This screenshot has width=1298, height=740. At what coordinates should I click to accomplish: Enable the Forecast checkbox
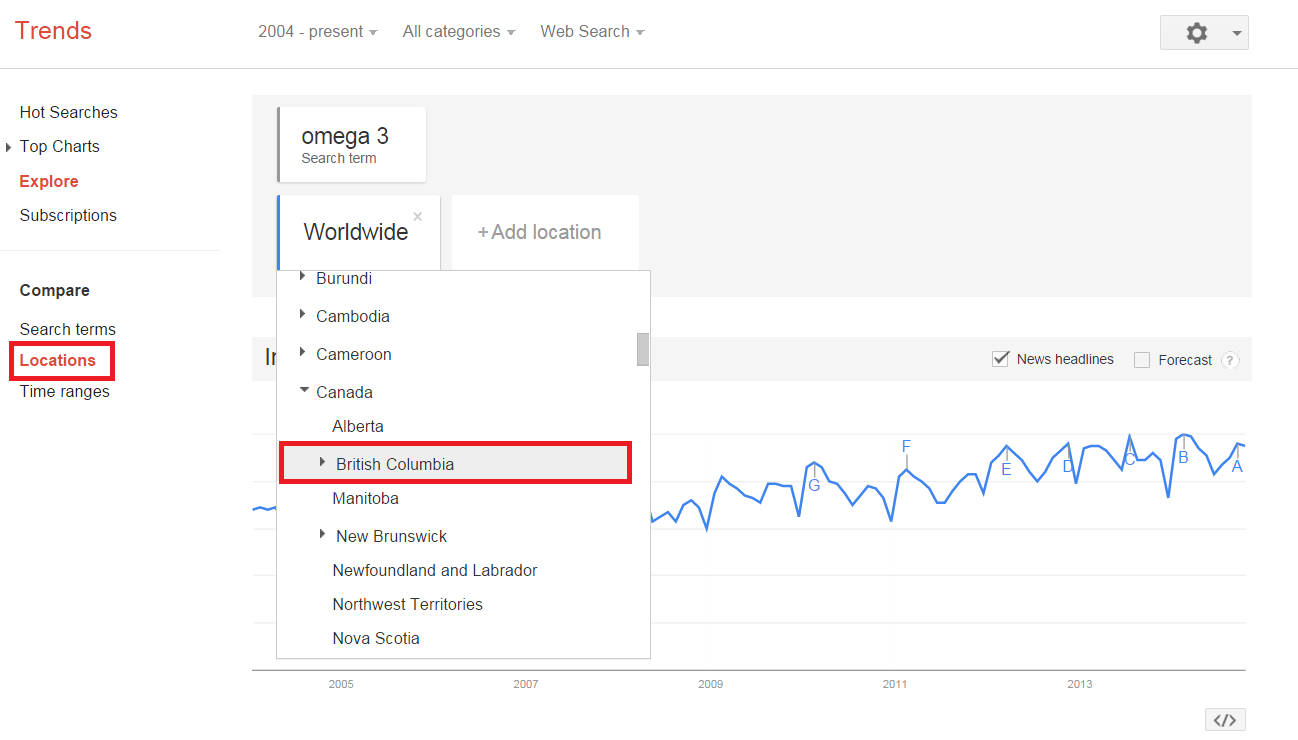[x=1142, y=360]
